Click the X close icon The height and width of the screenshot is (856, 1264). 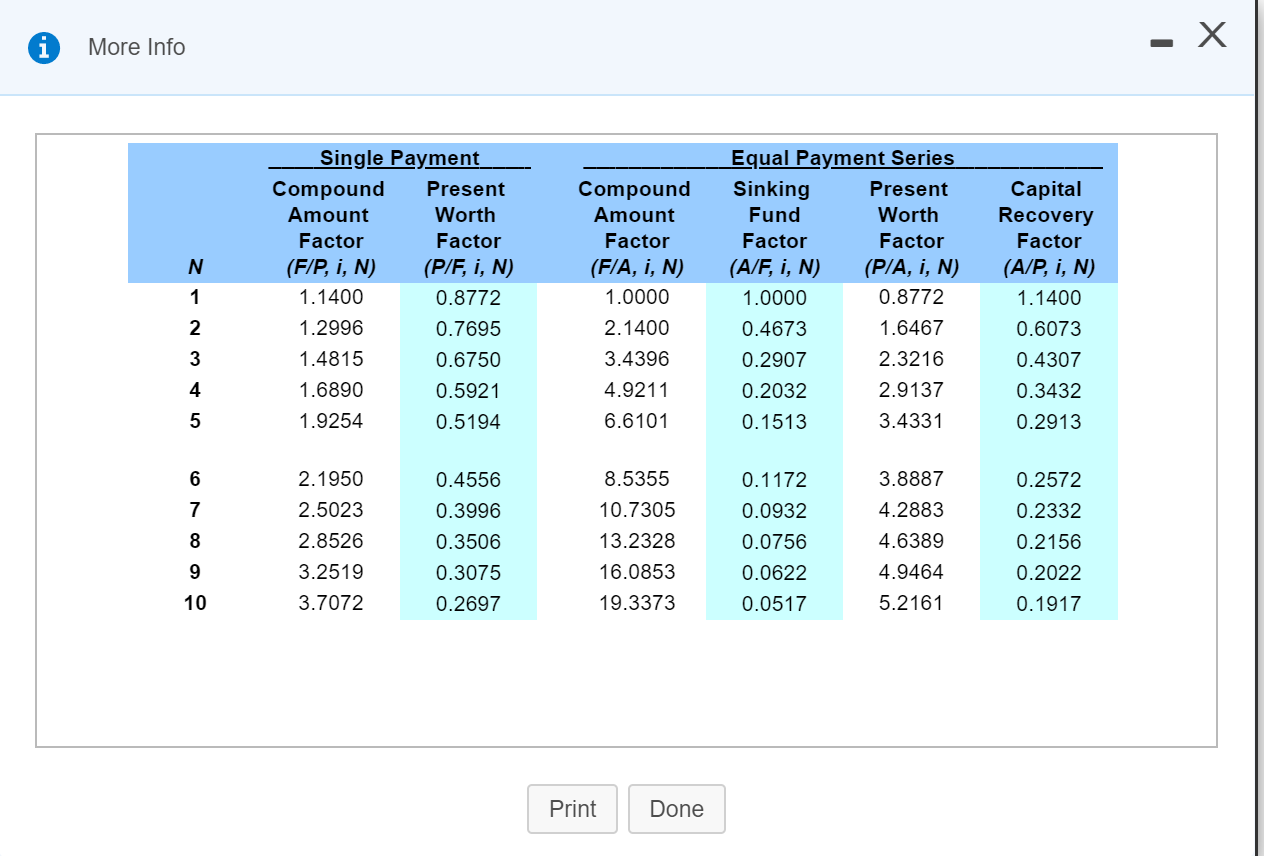coord(1212,34)
